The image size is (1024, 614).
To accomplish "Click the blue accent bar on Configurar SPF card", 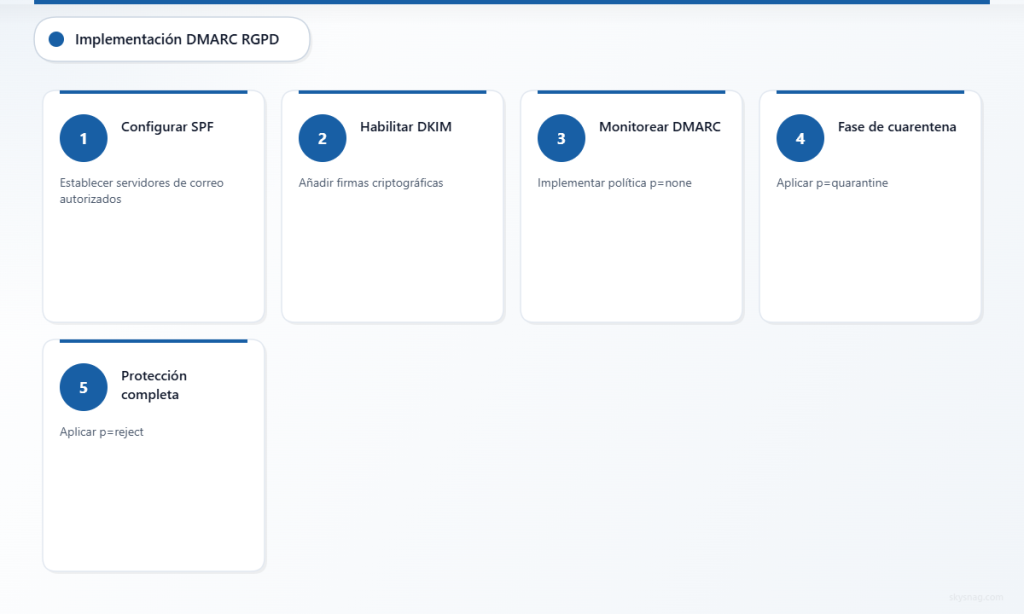I will pos(153,92).
